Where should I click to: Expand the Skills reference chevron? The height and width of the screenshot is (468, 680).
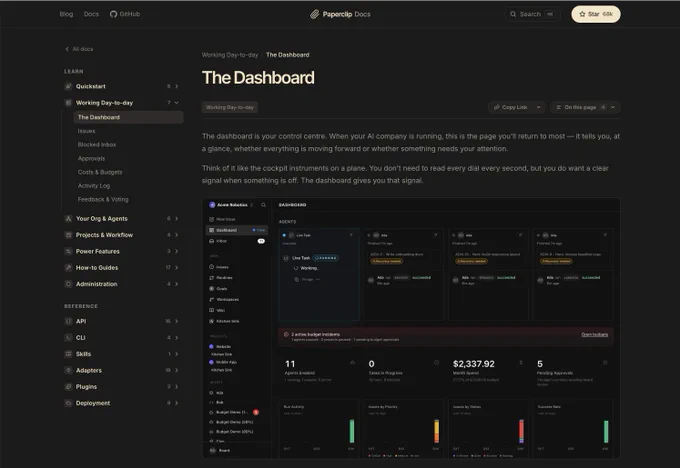click(177, 354)
